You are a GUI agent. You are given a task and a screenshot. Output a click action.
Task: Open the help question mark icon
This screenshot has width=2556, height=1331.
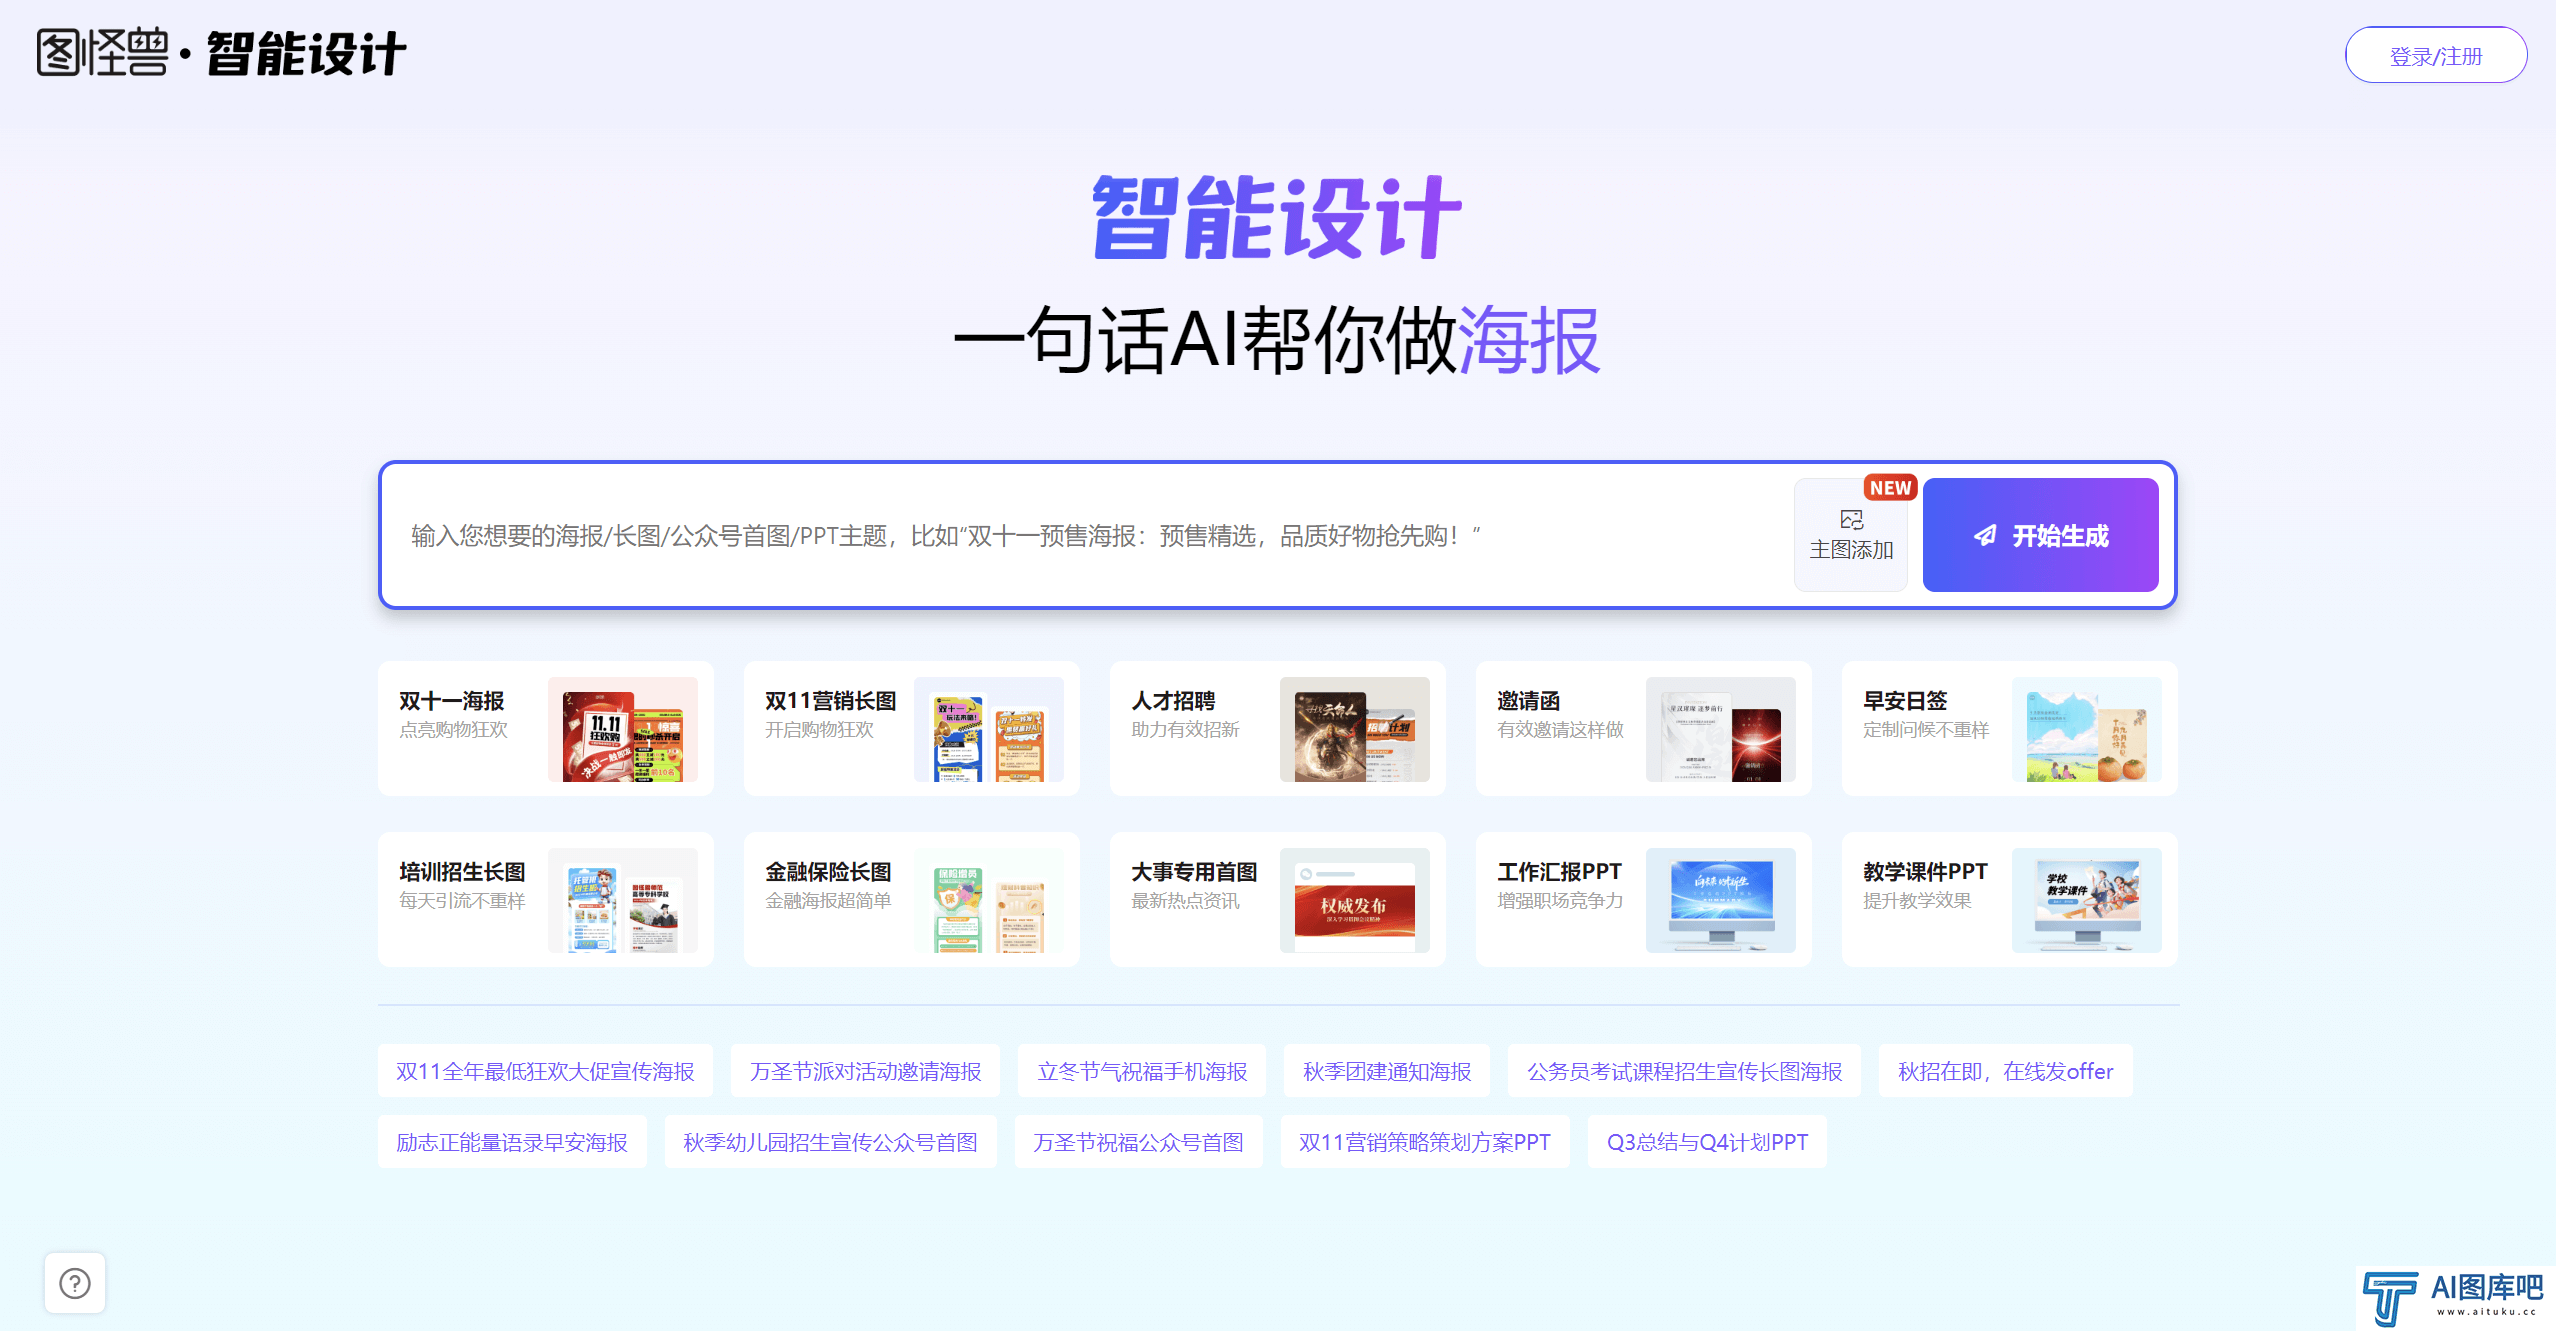75,1283
